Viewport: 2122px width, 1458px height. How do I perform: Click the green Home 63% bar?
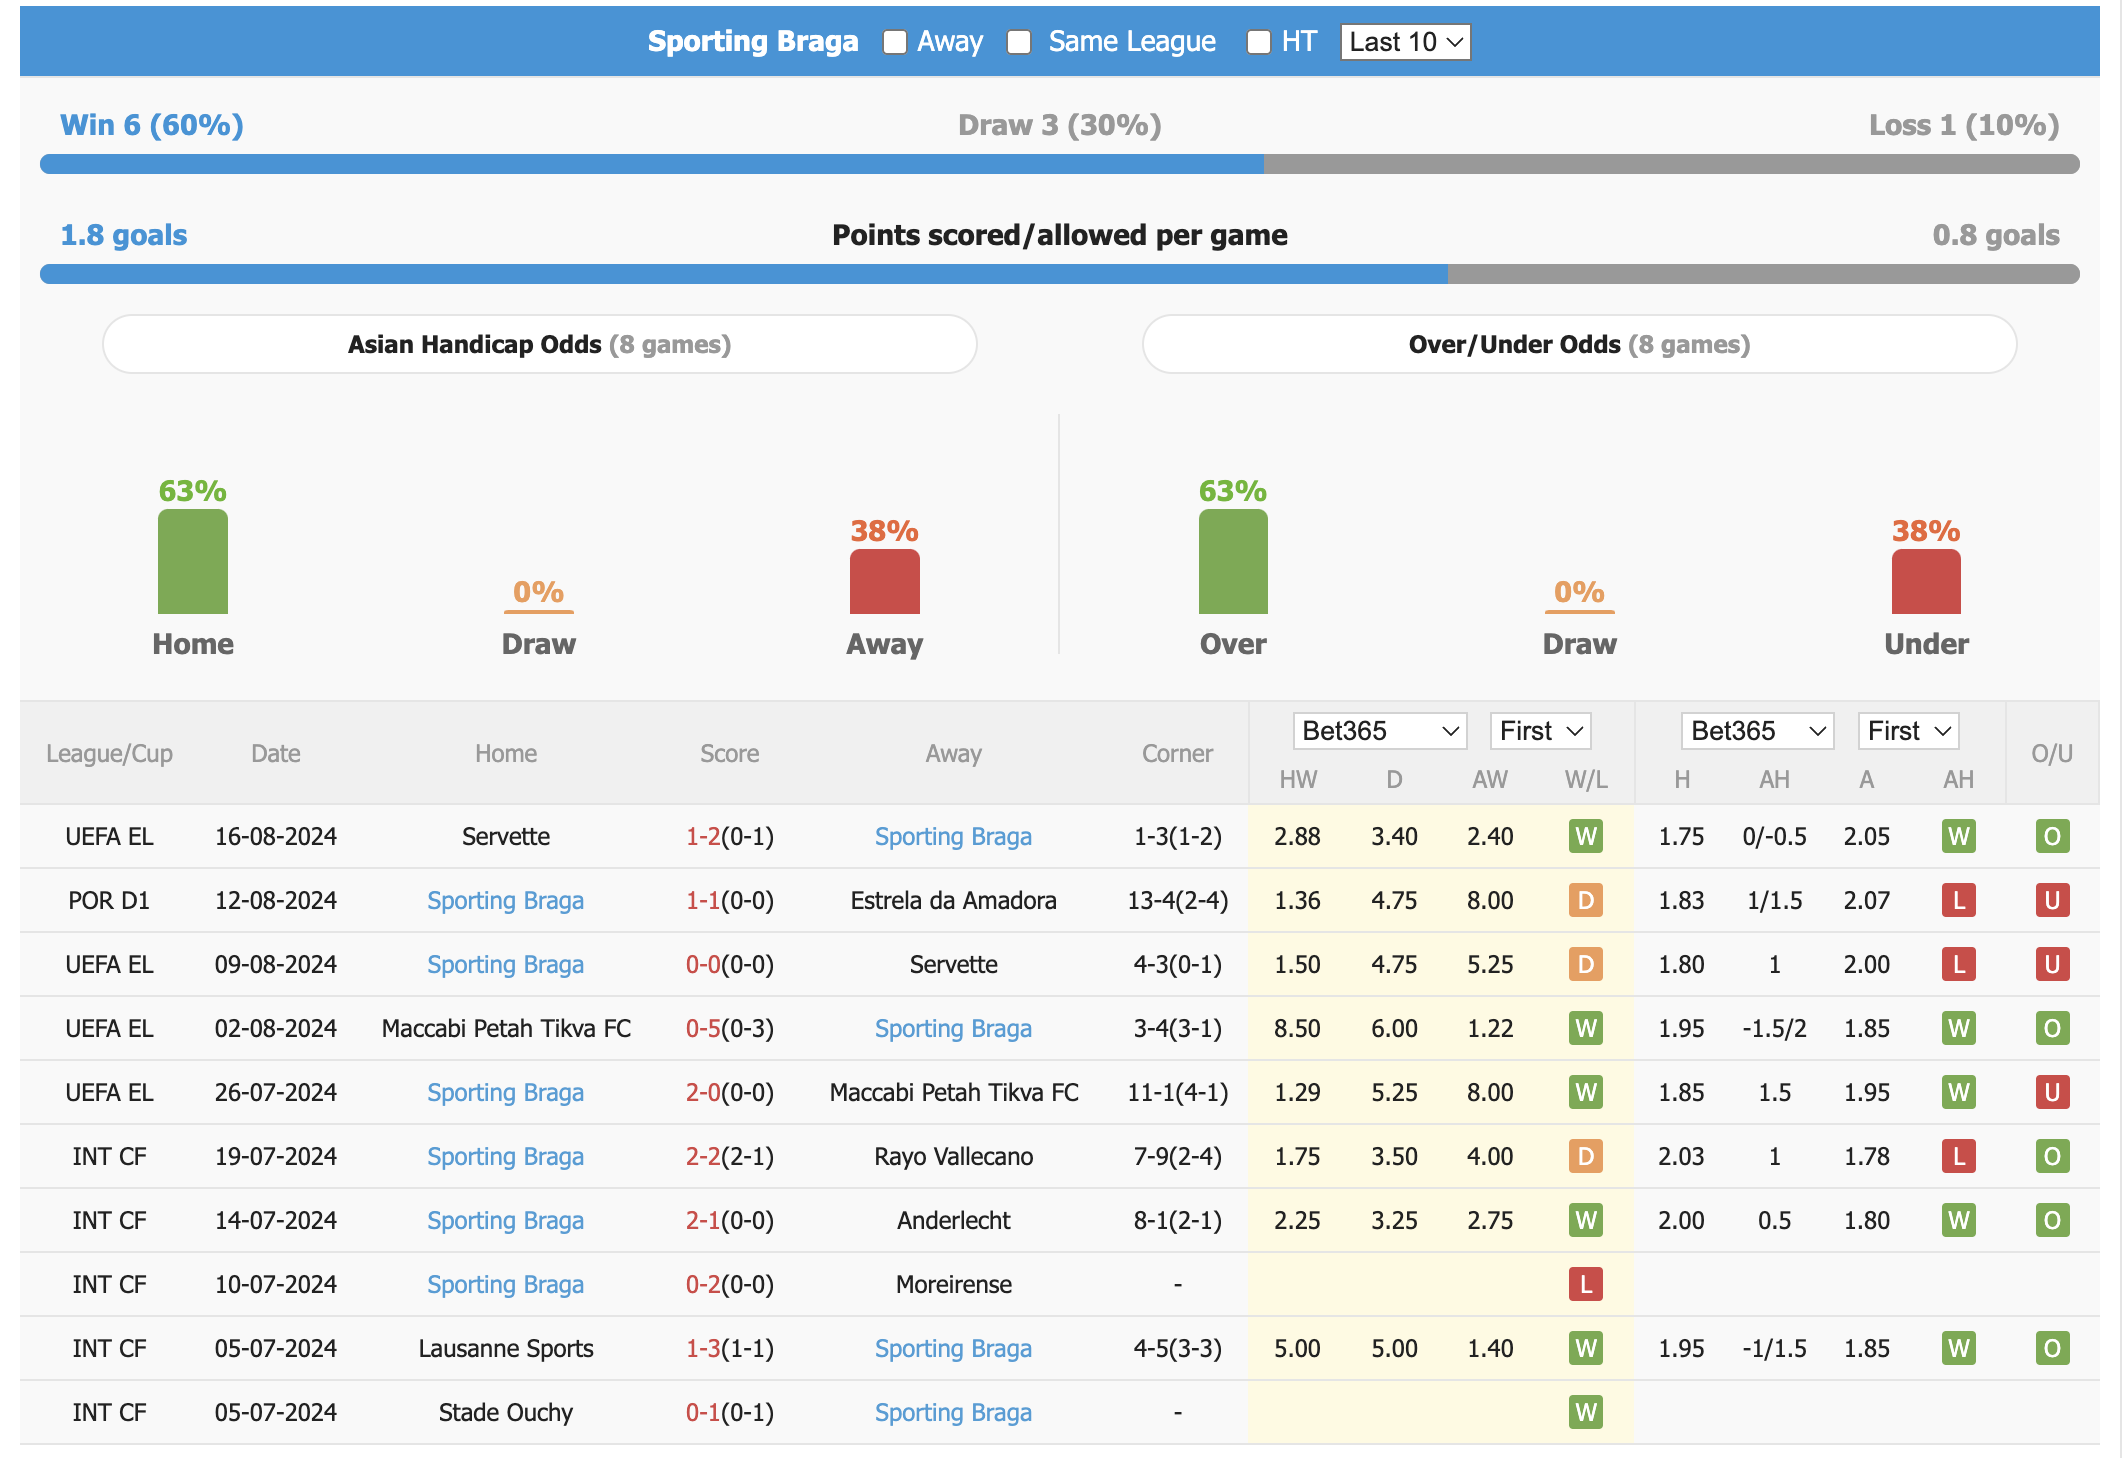click(x=193, y=562)
